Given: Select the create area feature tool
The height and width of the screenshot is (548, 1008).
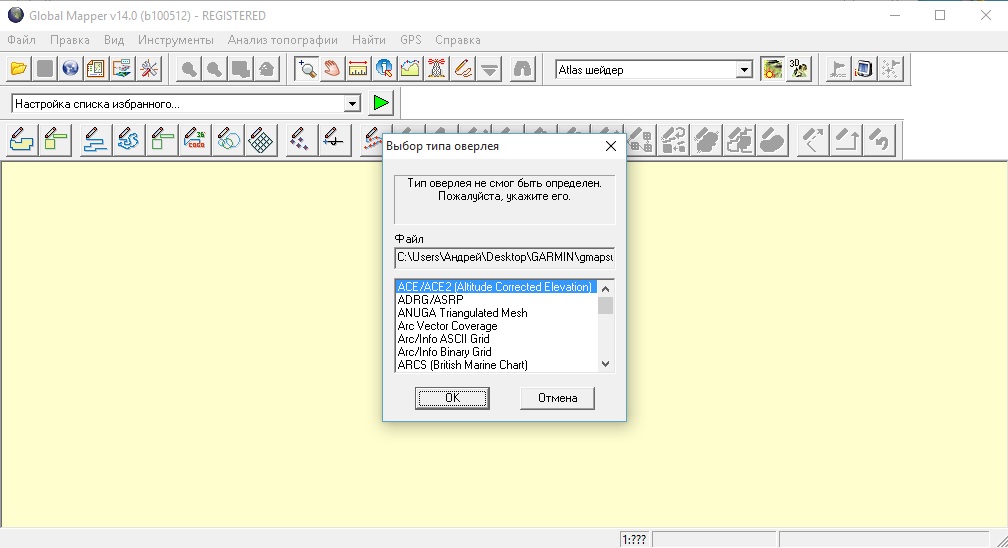Looking at the screenshot, I should click(x=22, y=140).
